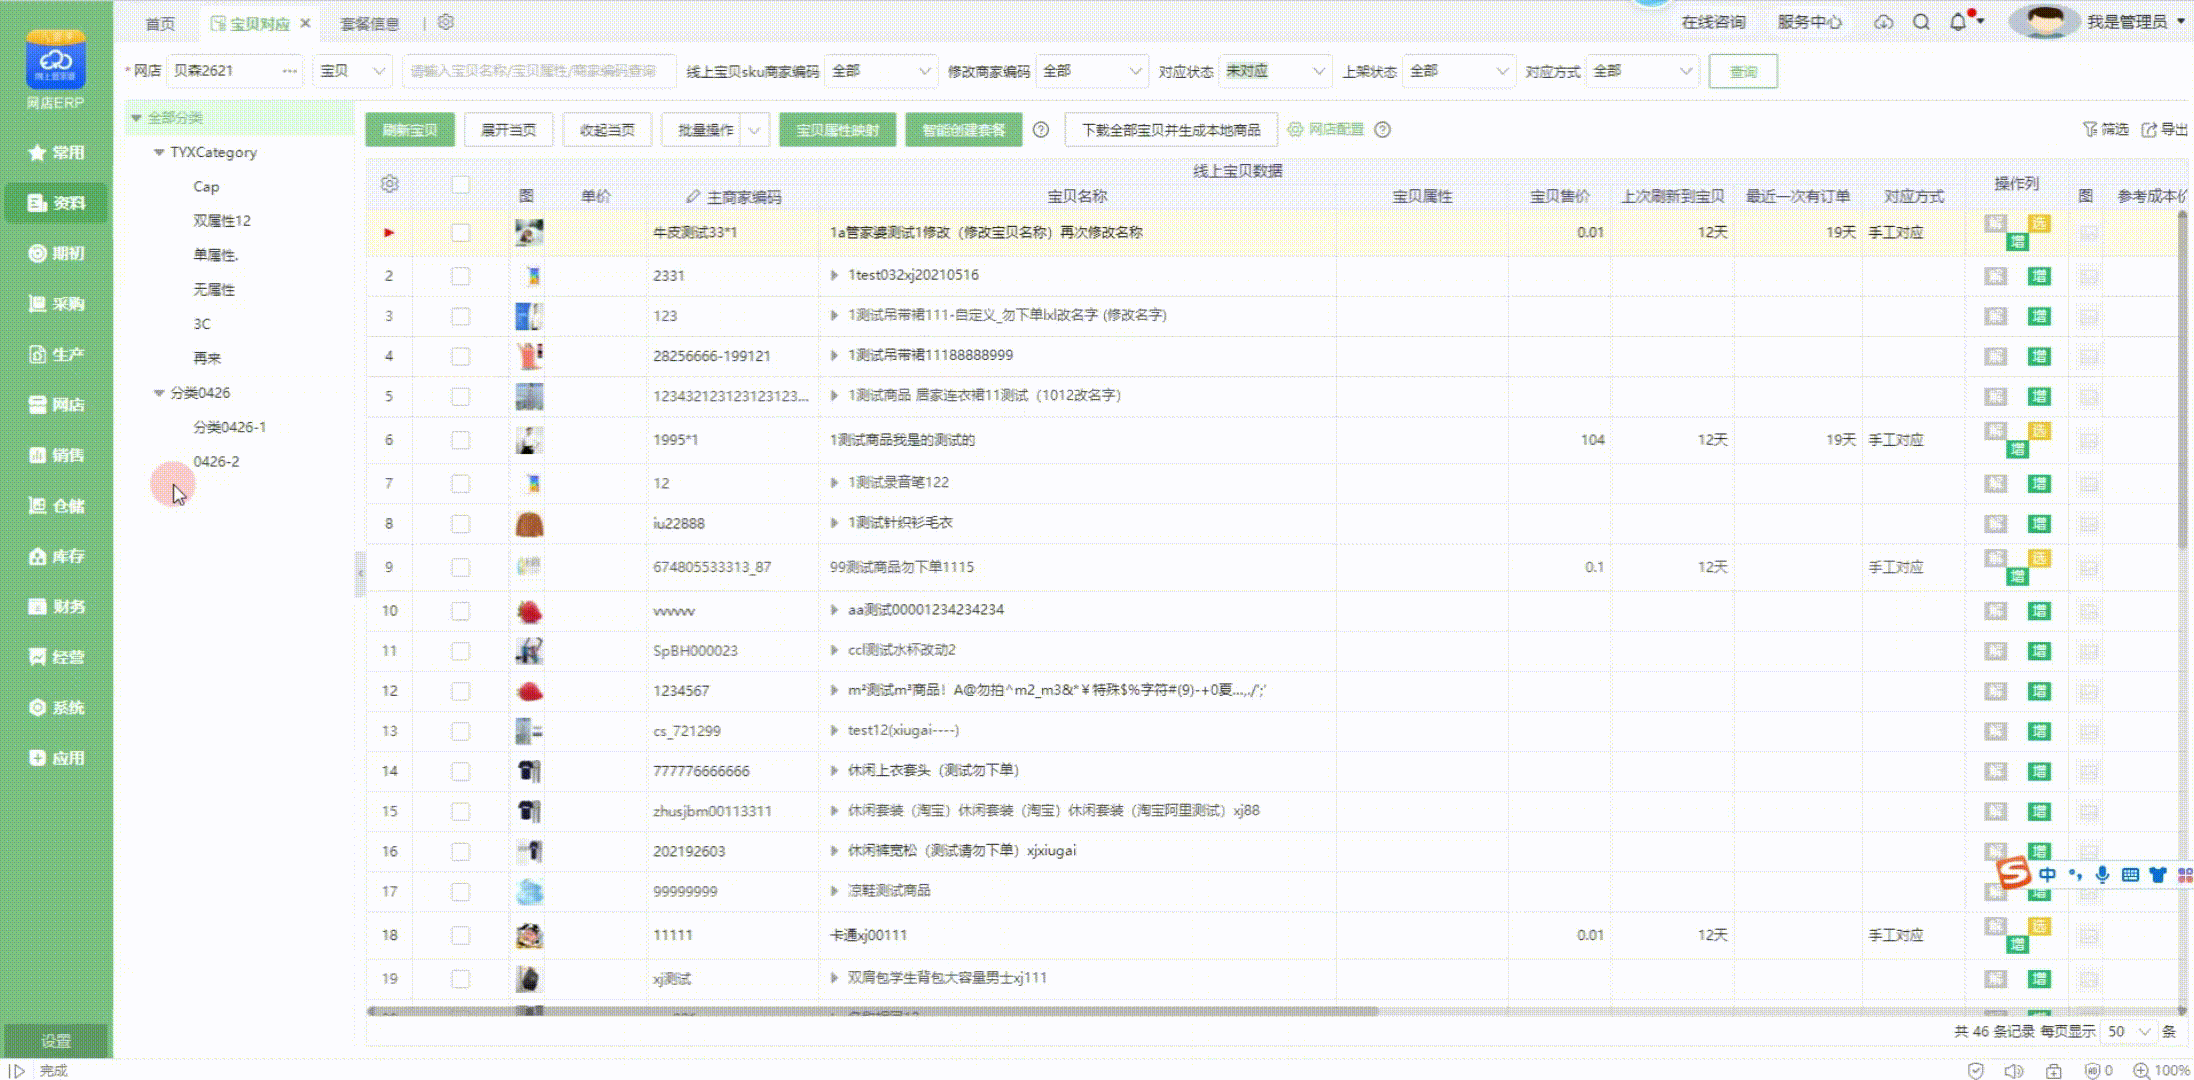Open the 对应状态 dropdown showing 未对应
The image size is (2194, 1080).
point(1276,71)
